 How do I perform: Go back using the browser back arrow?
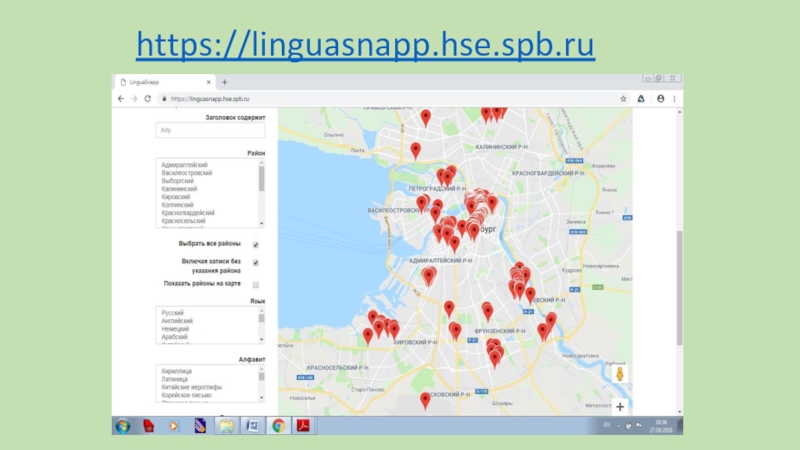[x=121, y=99]
